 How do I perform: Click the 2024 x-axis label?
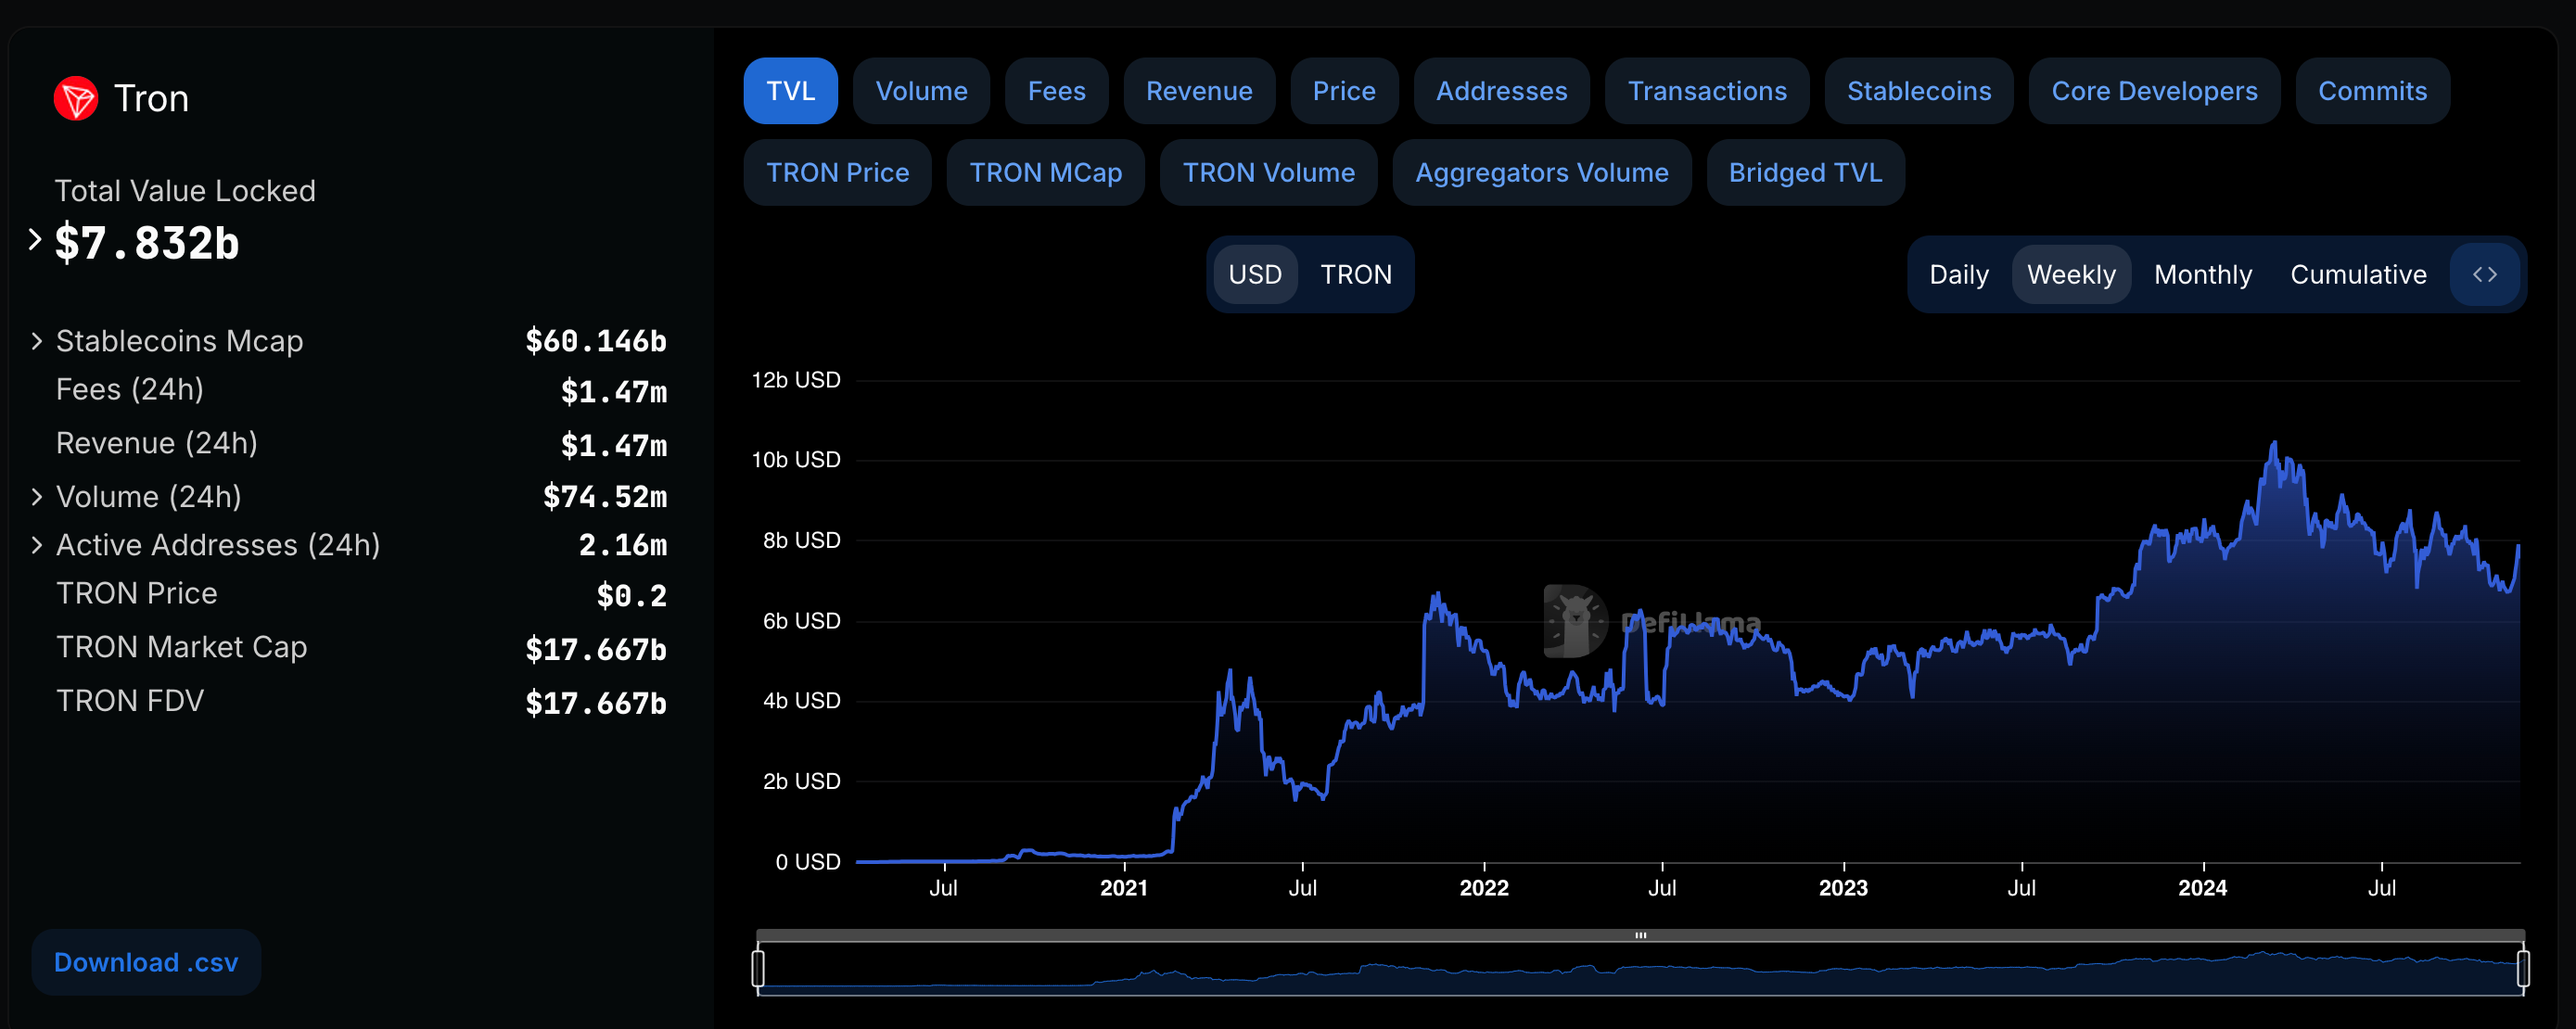(x=2203, y=888)
